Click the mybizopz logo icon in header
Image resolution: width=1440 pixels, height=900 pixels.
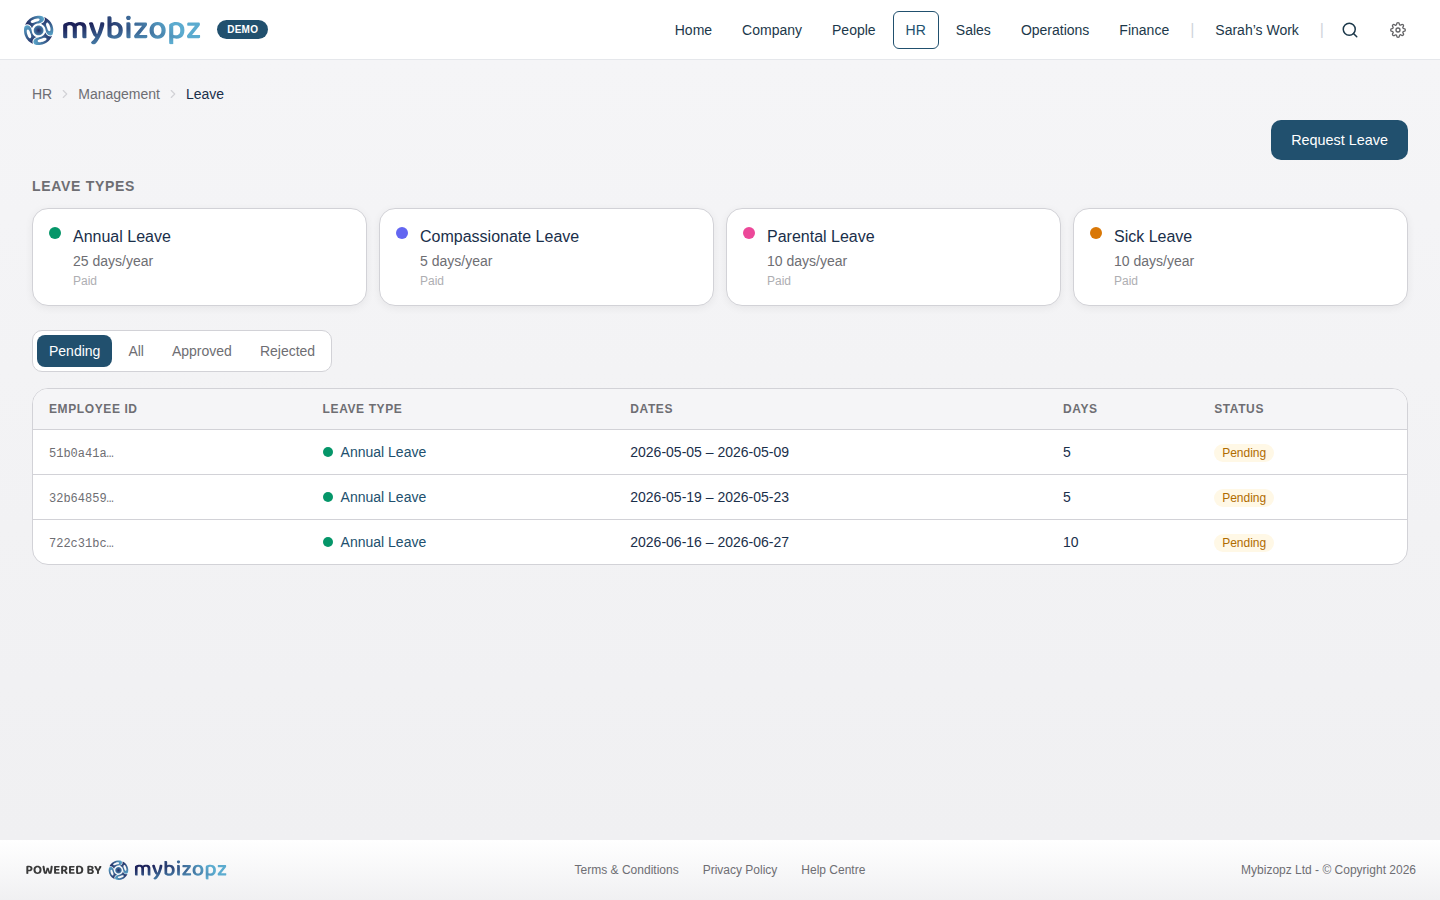pos(39,30)
